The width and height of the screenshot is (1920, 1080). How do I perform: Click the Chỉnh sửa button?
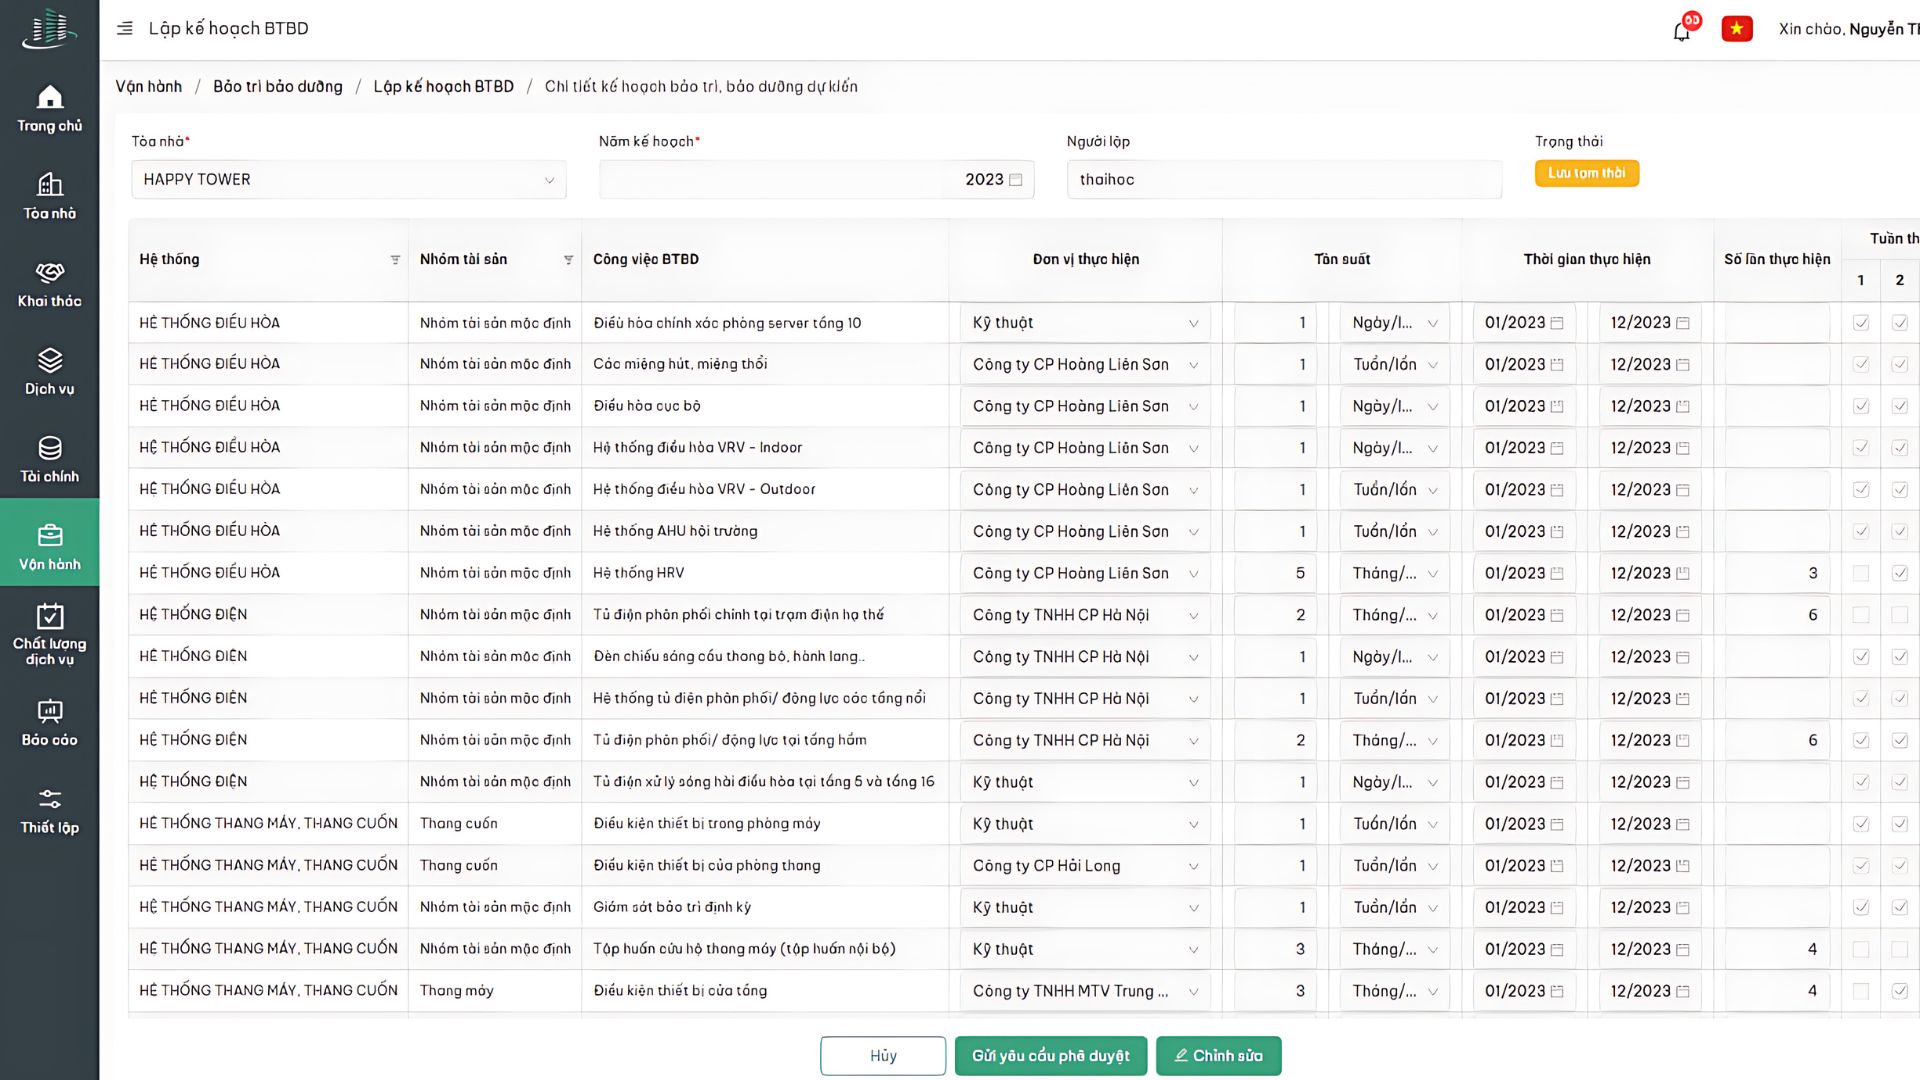[1218, 1056]
